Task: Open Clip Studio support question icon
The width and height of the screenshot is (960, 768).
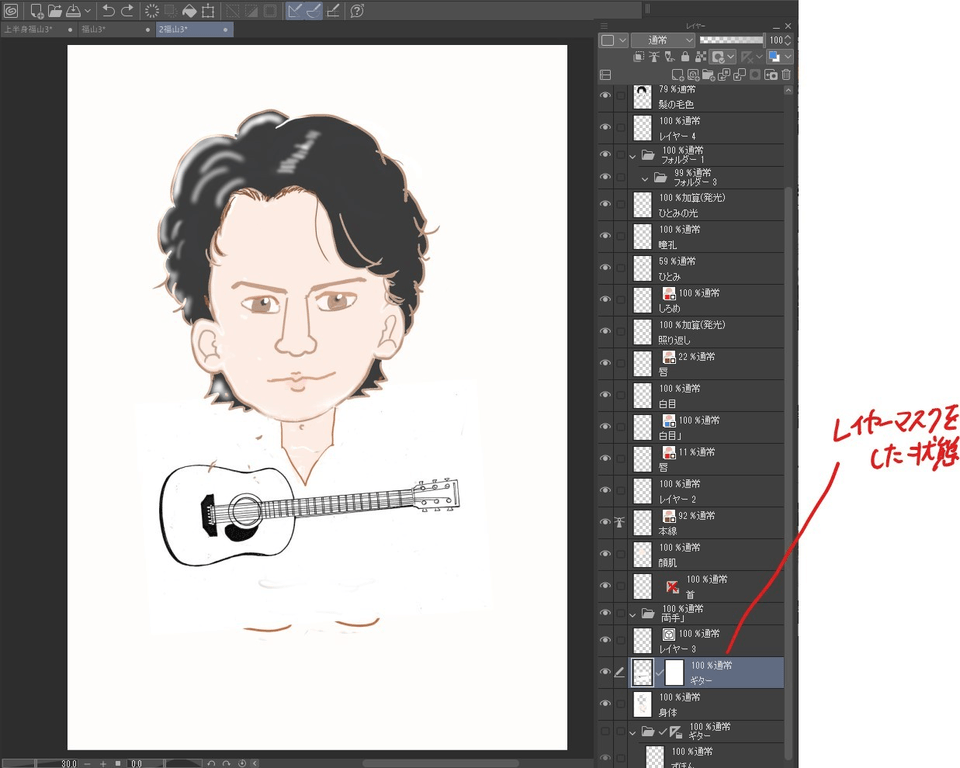Action: click(x=358, y=10)
